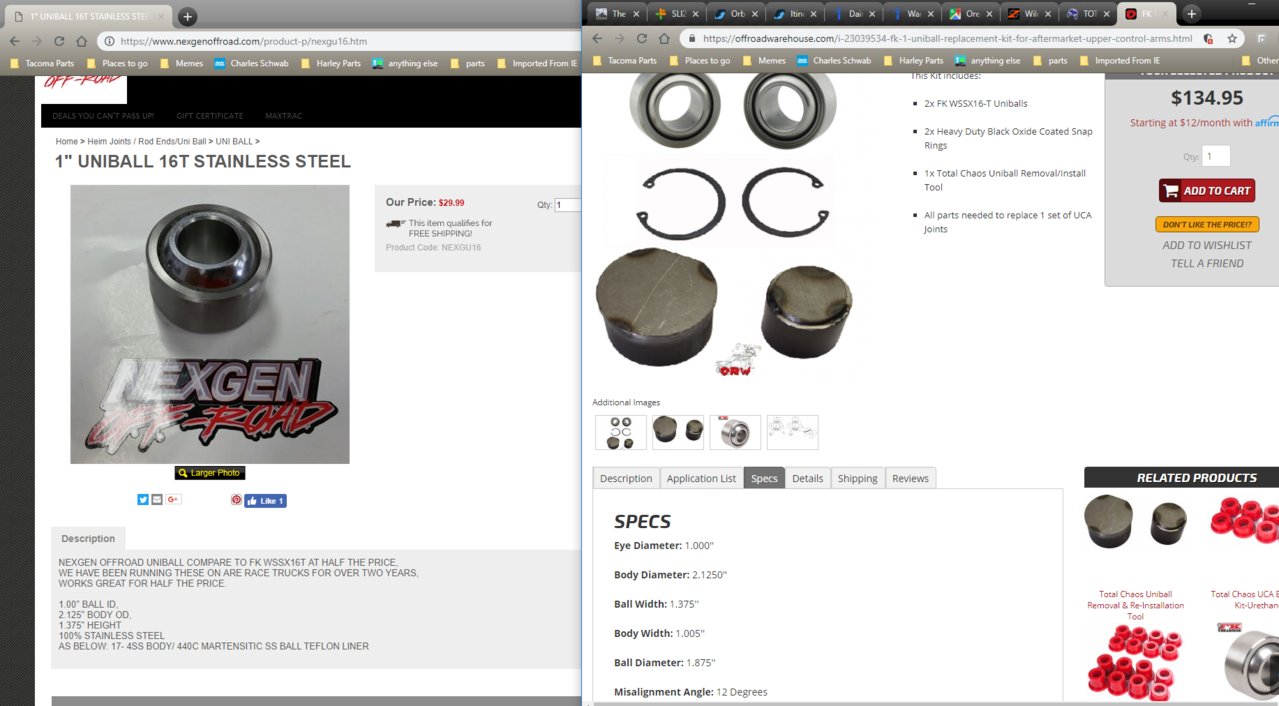Viewport: 1279px width, 706px height.
Task: Select the Specs tab
Action: 764,478
